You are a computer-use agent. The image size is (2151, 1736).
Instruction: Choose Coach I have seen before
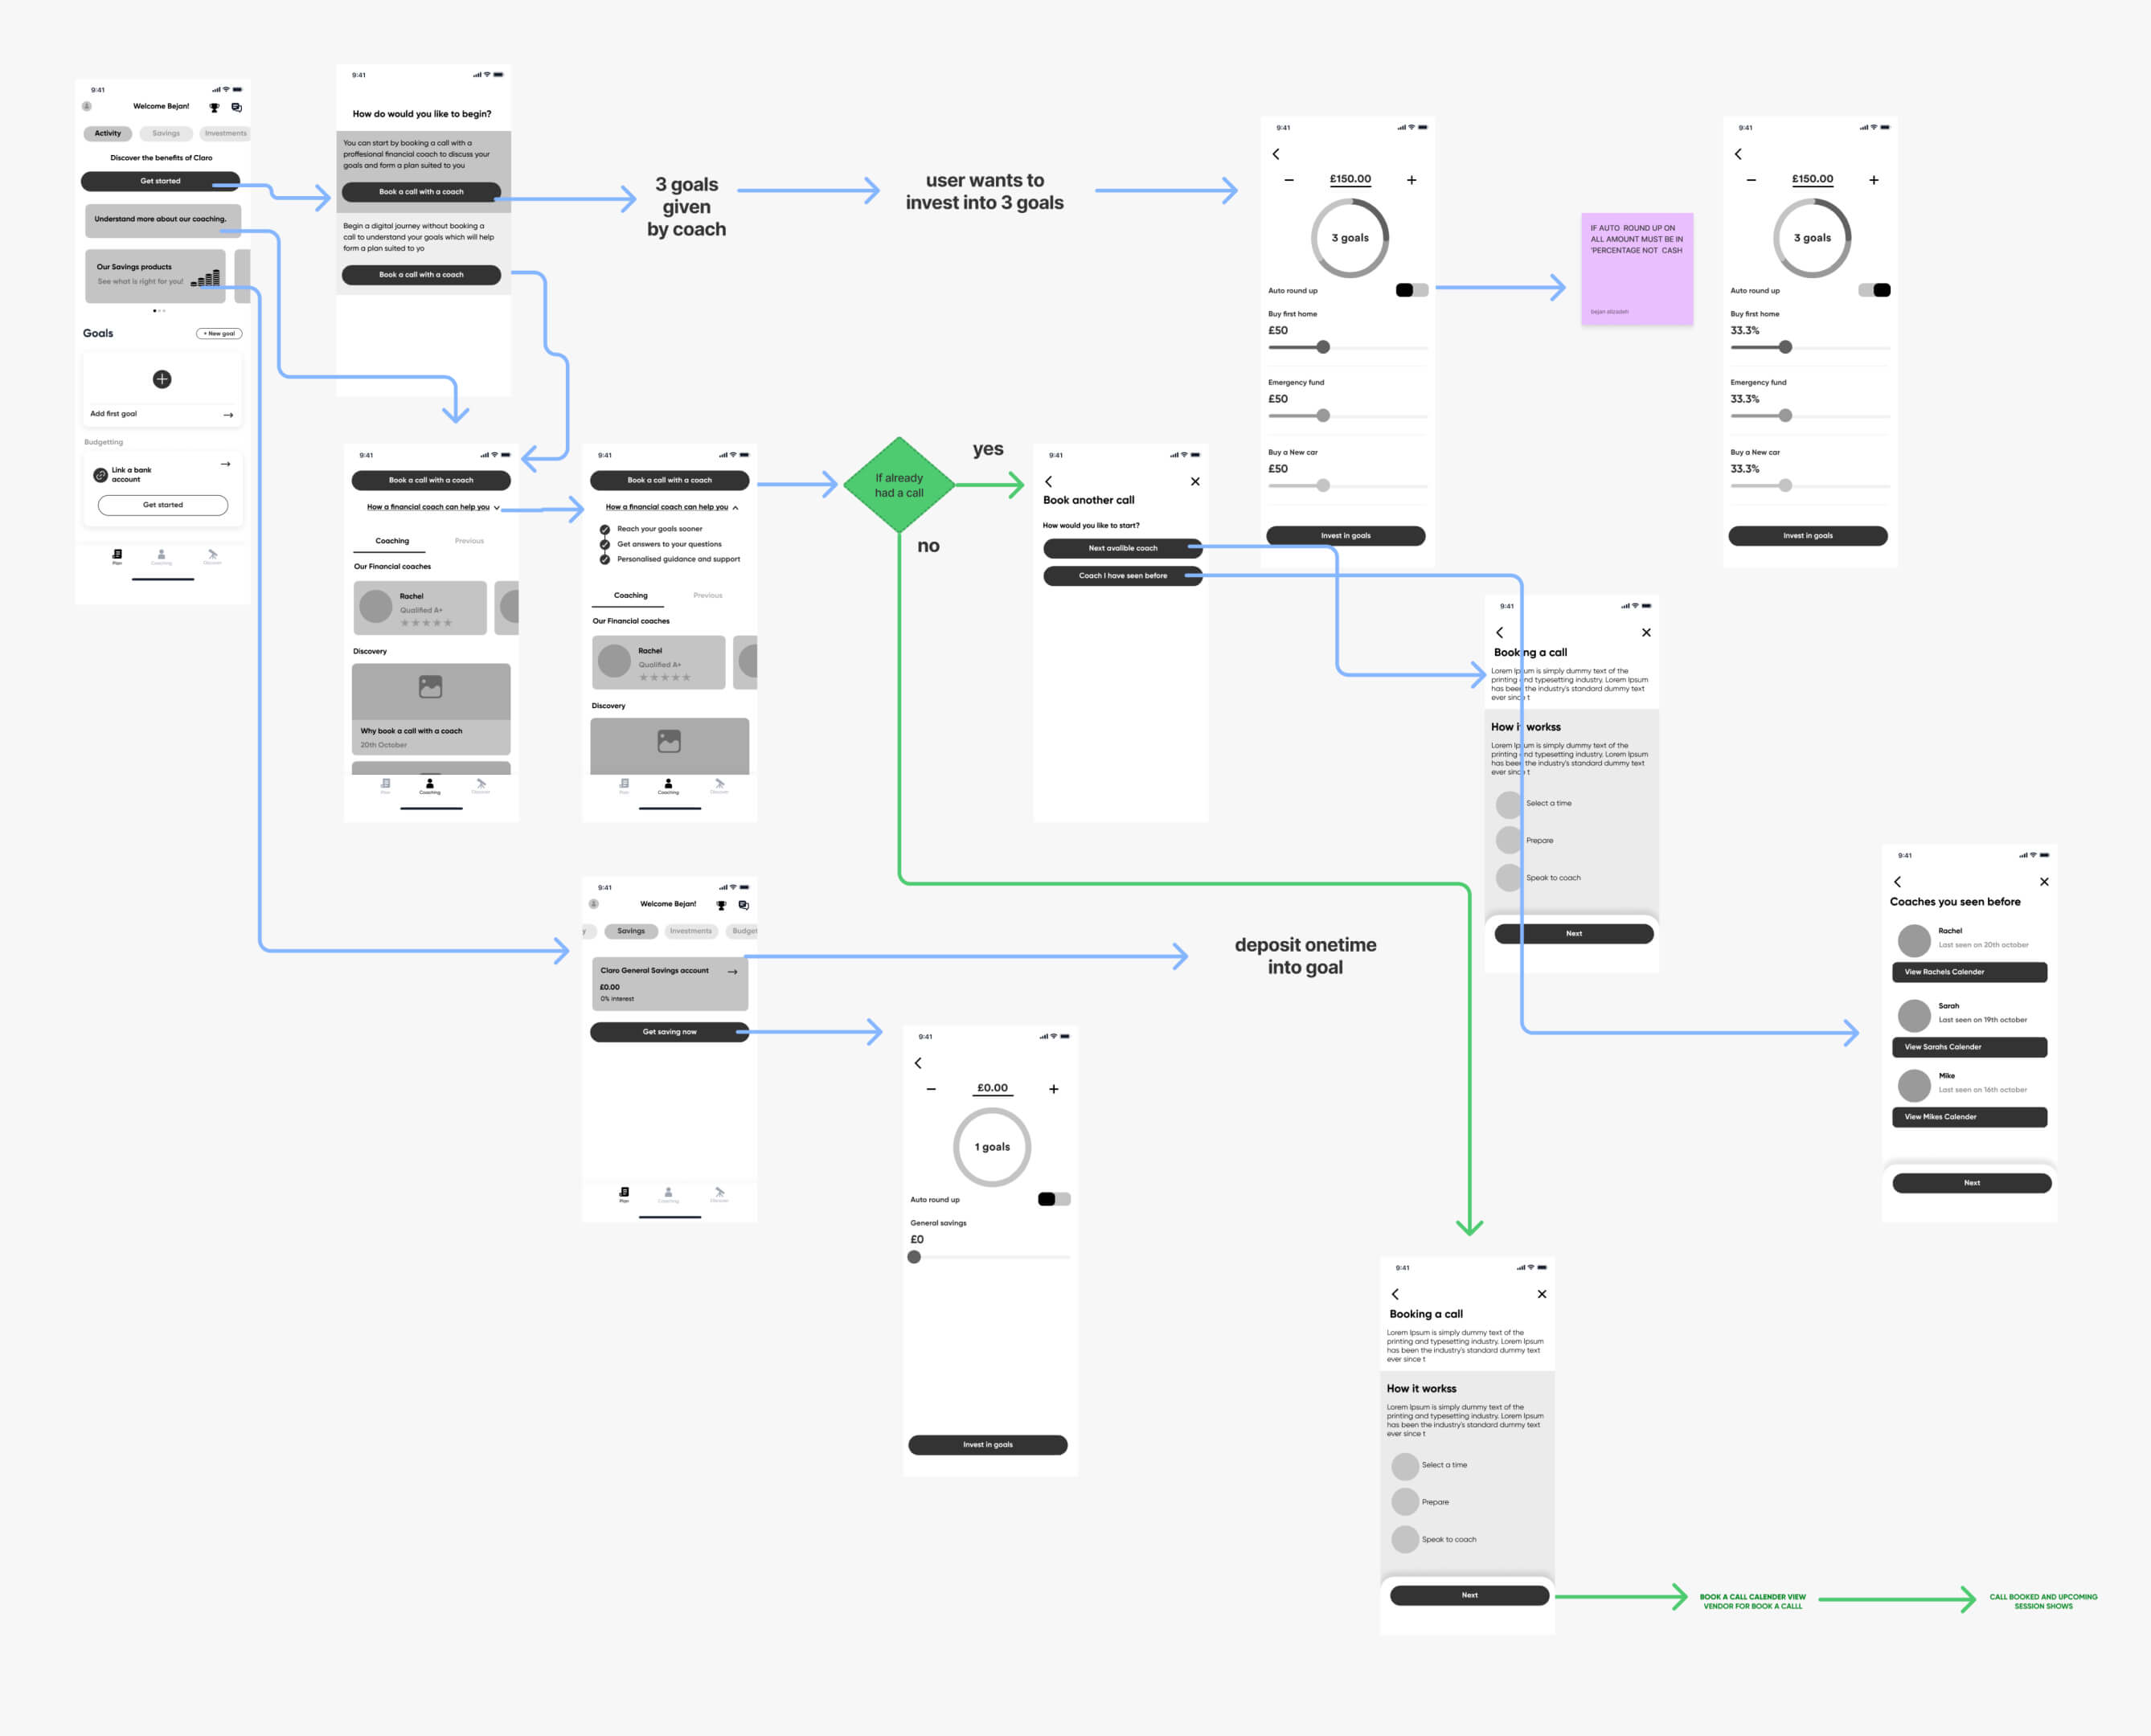[1122, 576]
